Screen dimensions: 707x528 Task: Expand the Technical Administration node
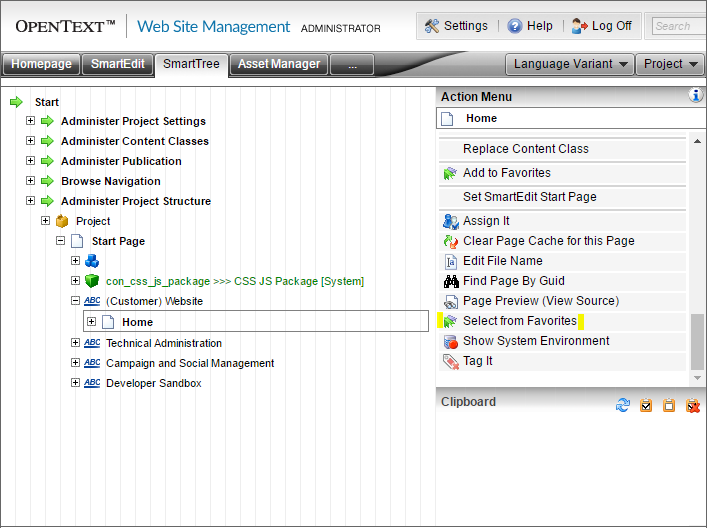pyautogui.click(x=75, y=342)
